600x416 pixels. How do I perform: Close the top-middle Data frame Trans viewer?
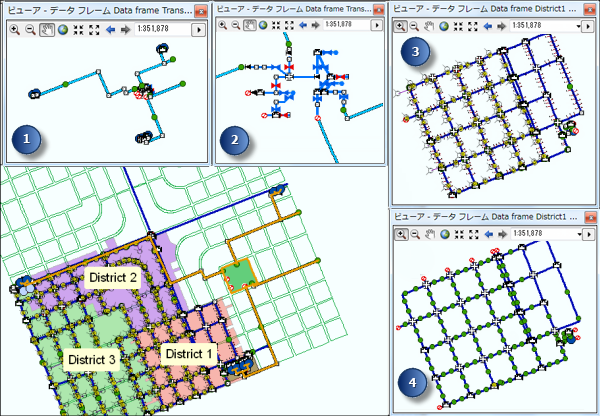coord(378,10)
